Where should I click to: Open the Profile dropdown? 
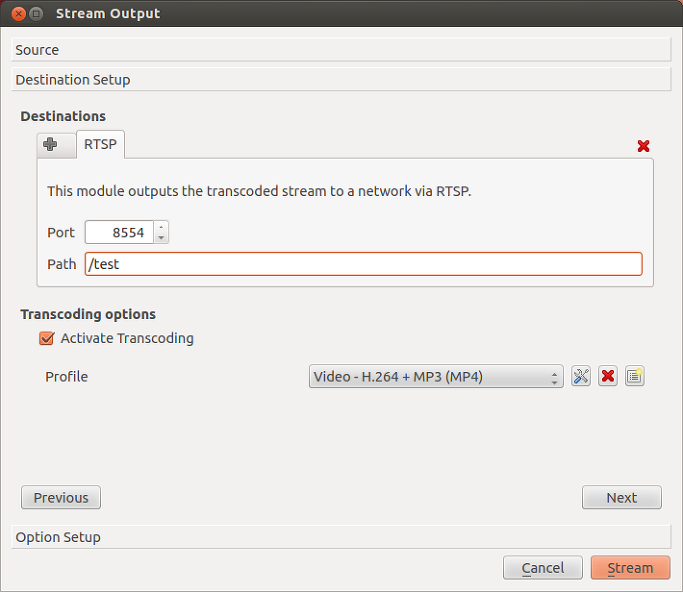(x=436, y=376)
